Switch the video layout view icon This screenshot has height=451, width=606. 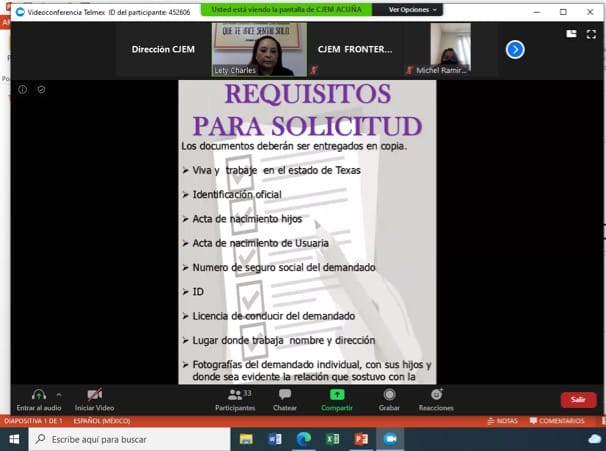point(571,33)
